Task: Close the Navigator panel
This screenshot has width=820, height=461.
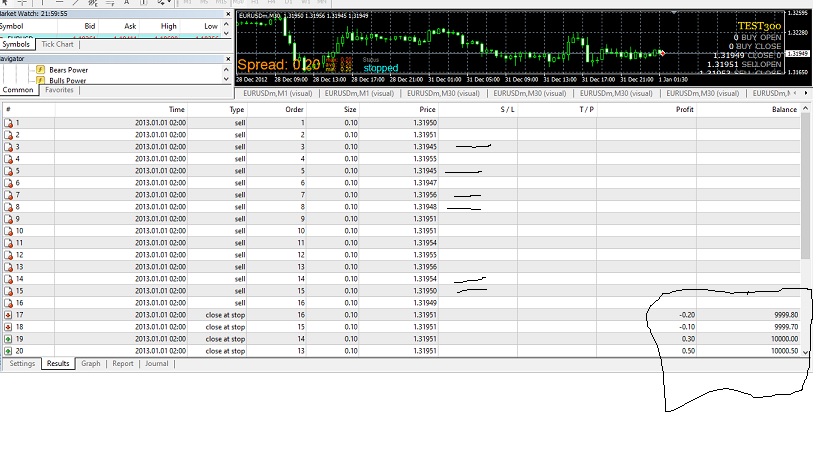Action: tap(228, 59)
